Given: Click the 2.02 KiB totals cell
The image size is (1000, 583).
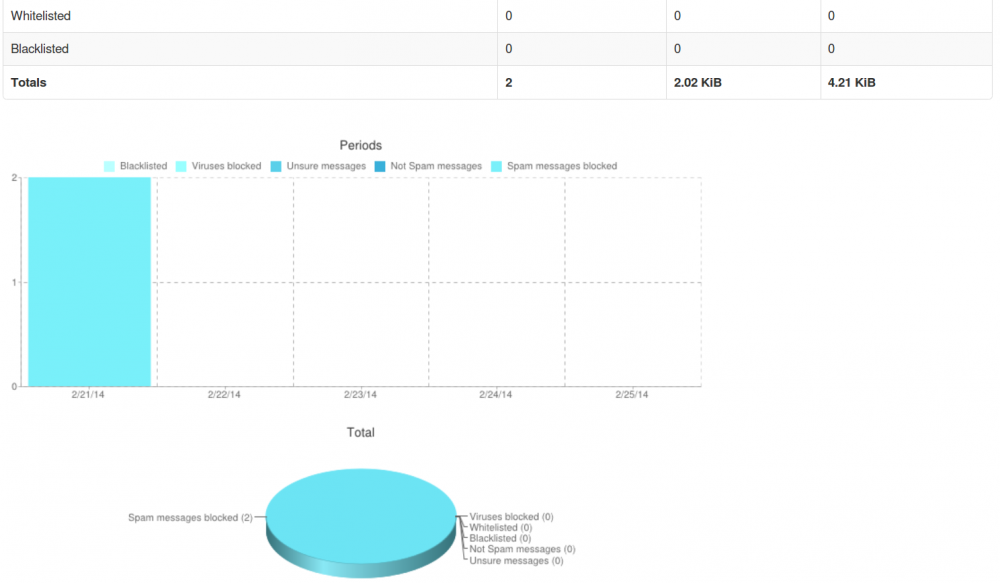Looking at the screenshot, I should click(698, 83).
